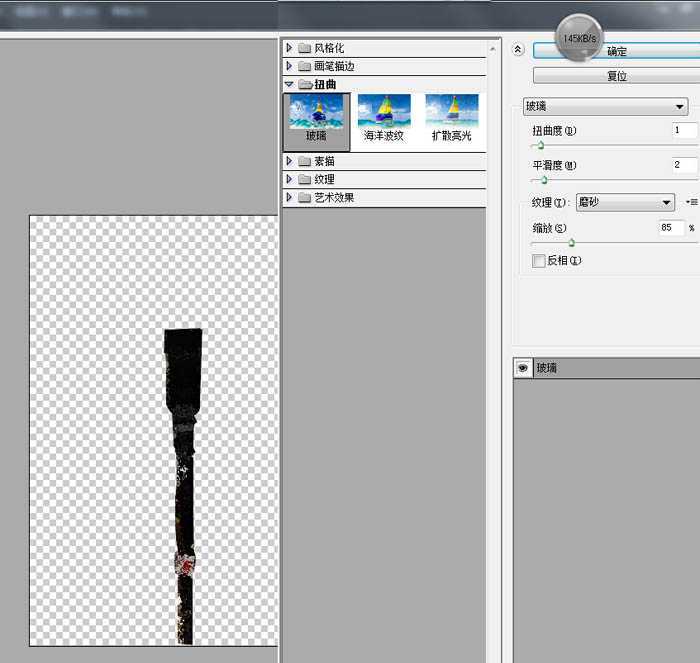Adjust the 扭曲度 slider handle
The height and width of the screenshot is (663, 700).
[x=540, y=145]
